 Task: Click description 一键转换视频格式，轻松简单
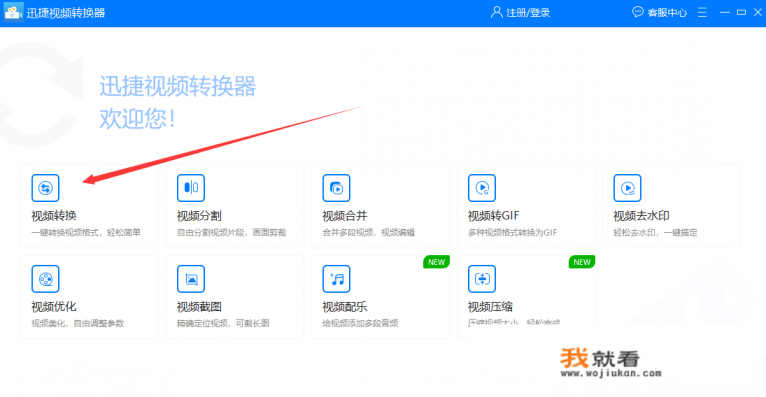(x=86, y=232)
